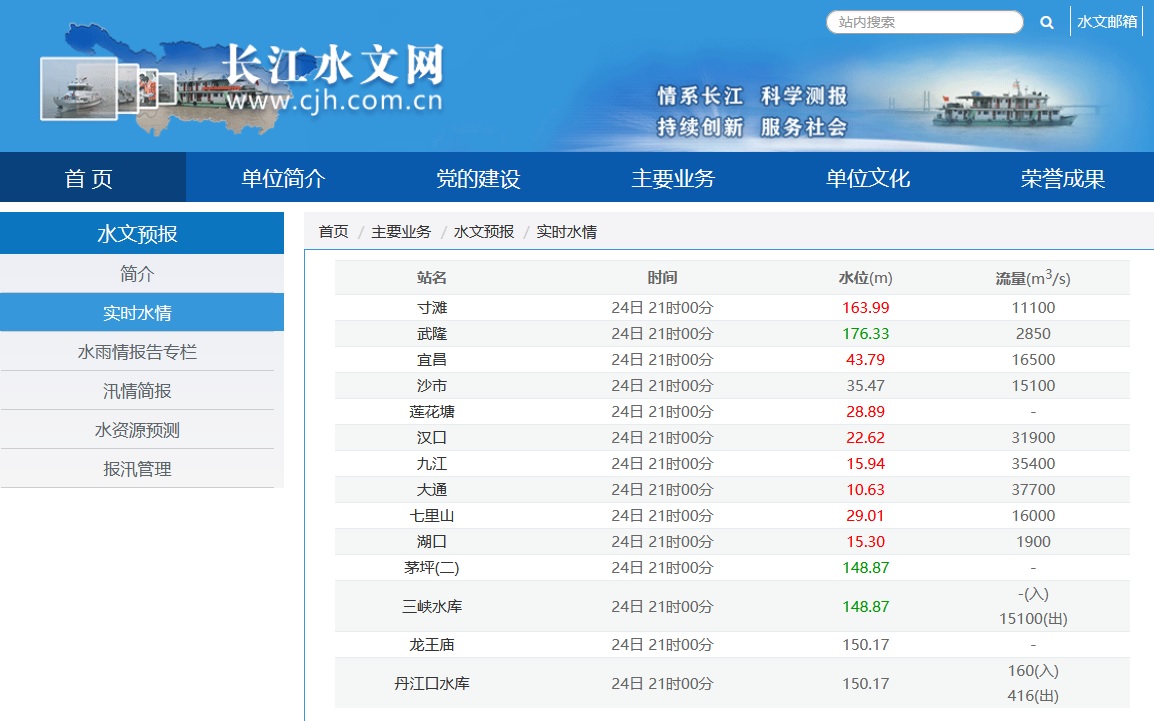Select the 寸滩 station name
The height and width of the screenshot is (721, 1154).
click(x=432, y=308)
